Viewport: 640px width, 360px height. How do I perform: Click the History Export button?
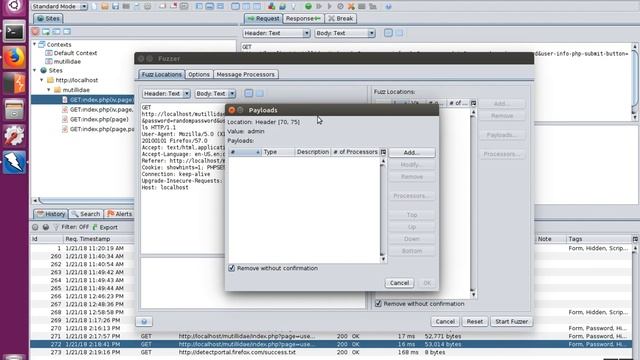[105, 227]
